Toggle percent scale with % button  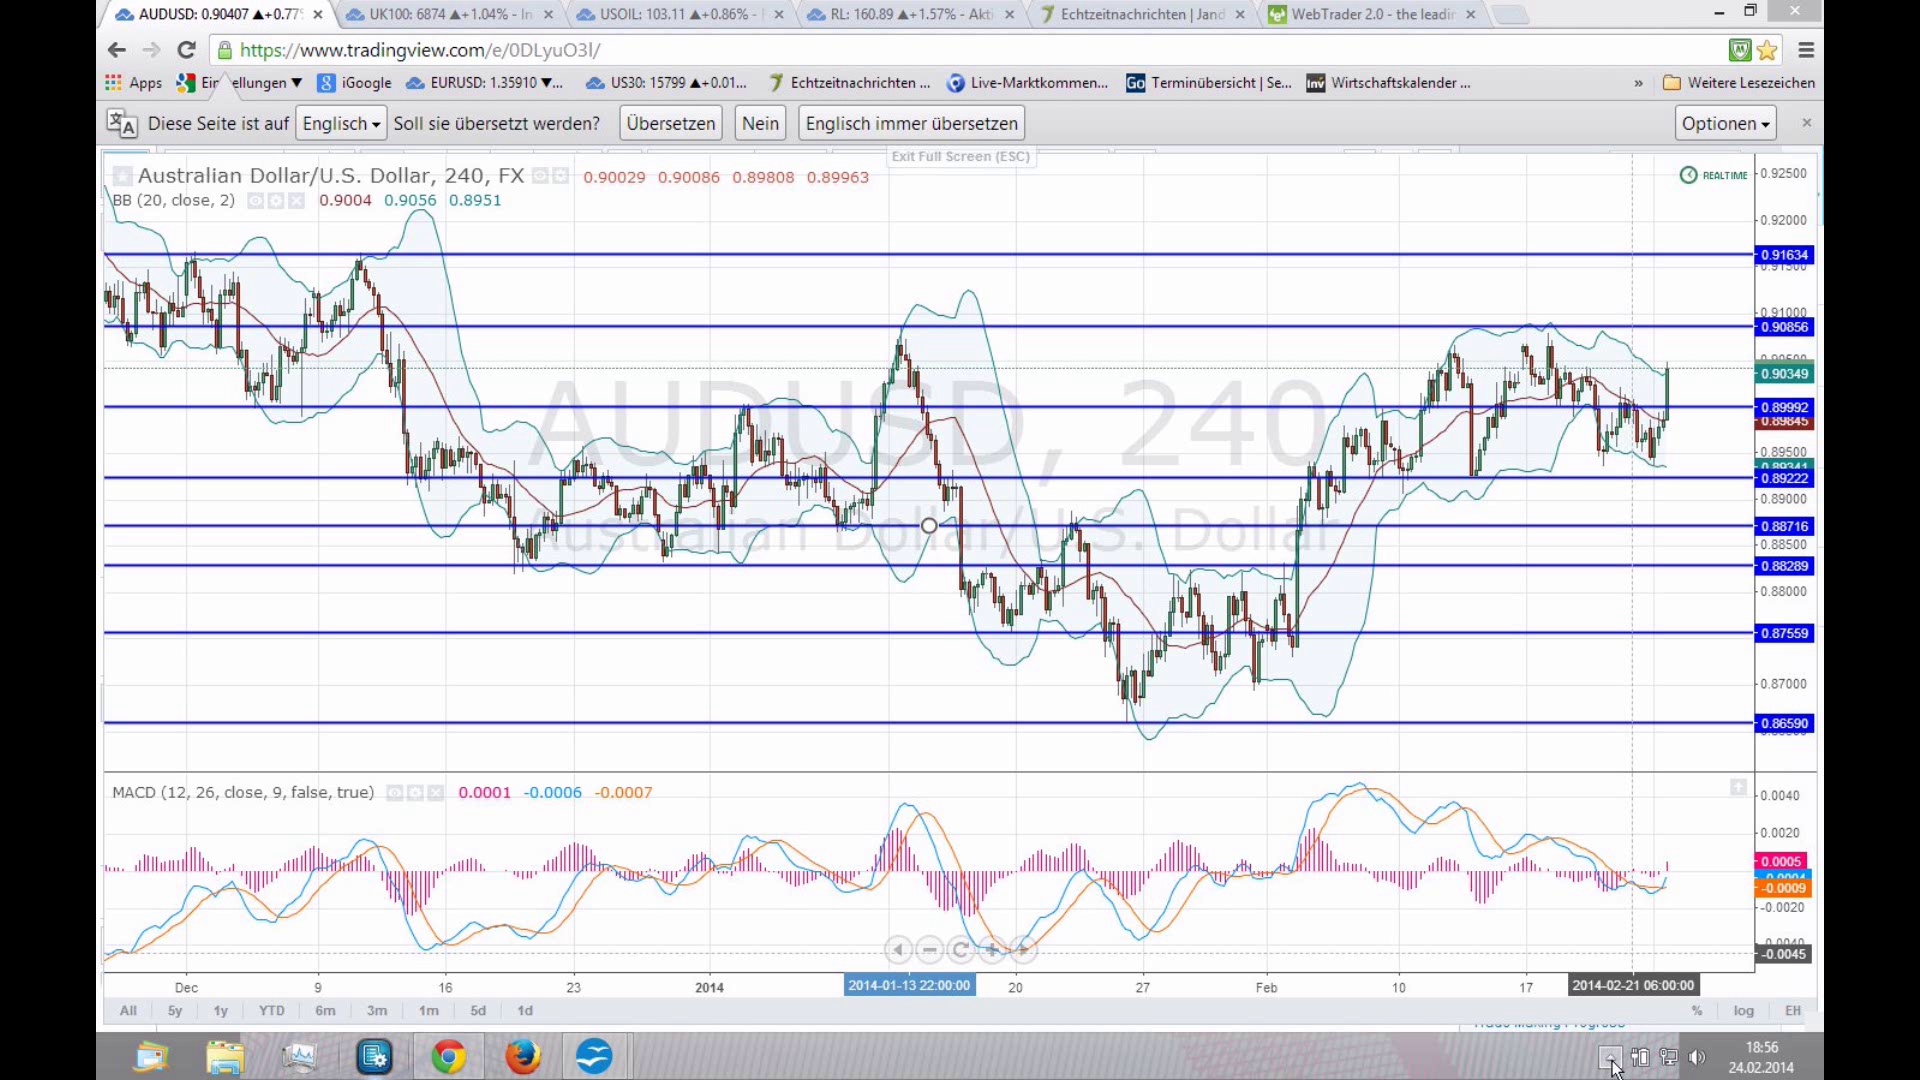(x=1697, y=1011)
